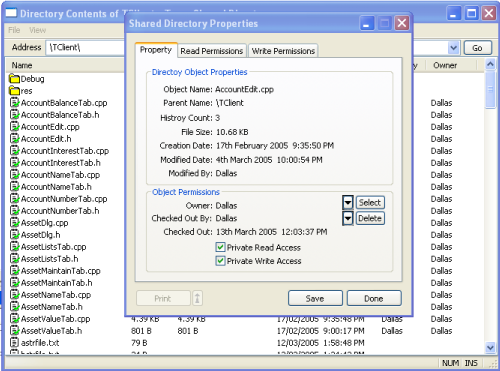Click the Save button
This screenshot has width=500, height=371.
(315, 298)
